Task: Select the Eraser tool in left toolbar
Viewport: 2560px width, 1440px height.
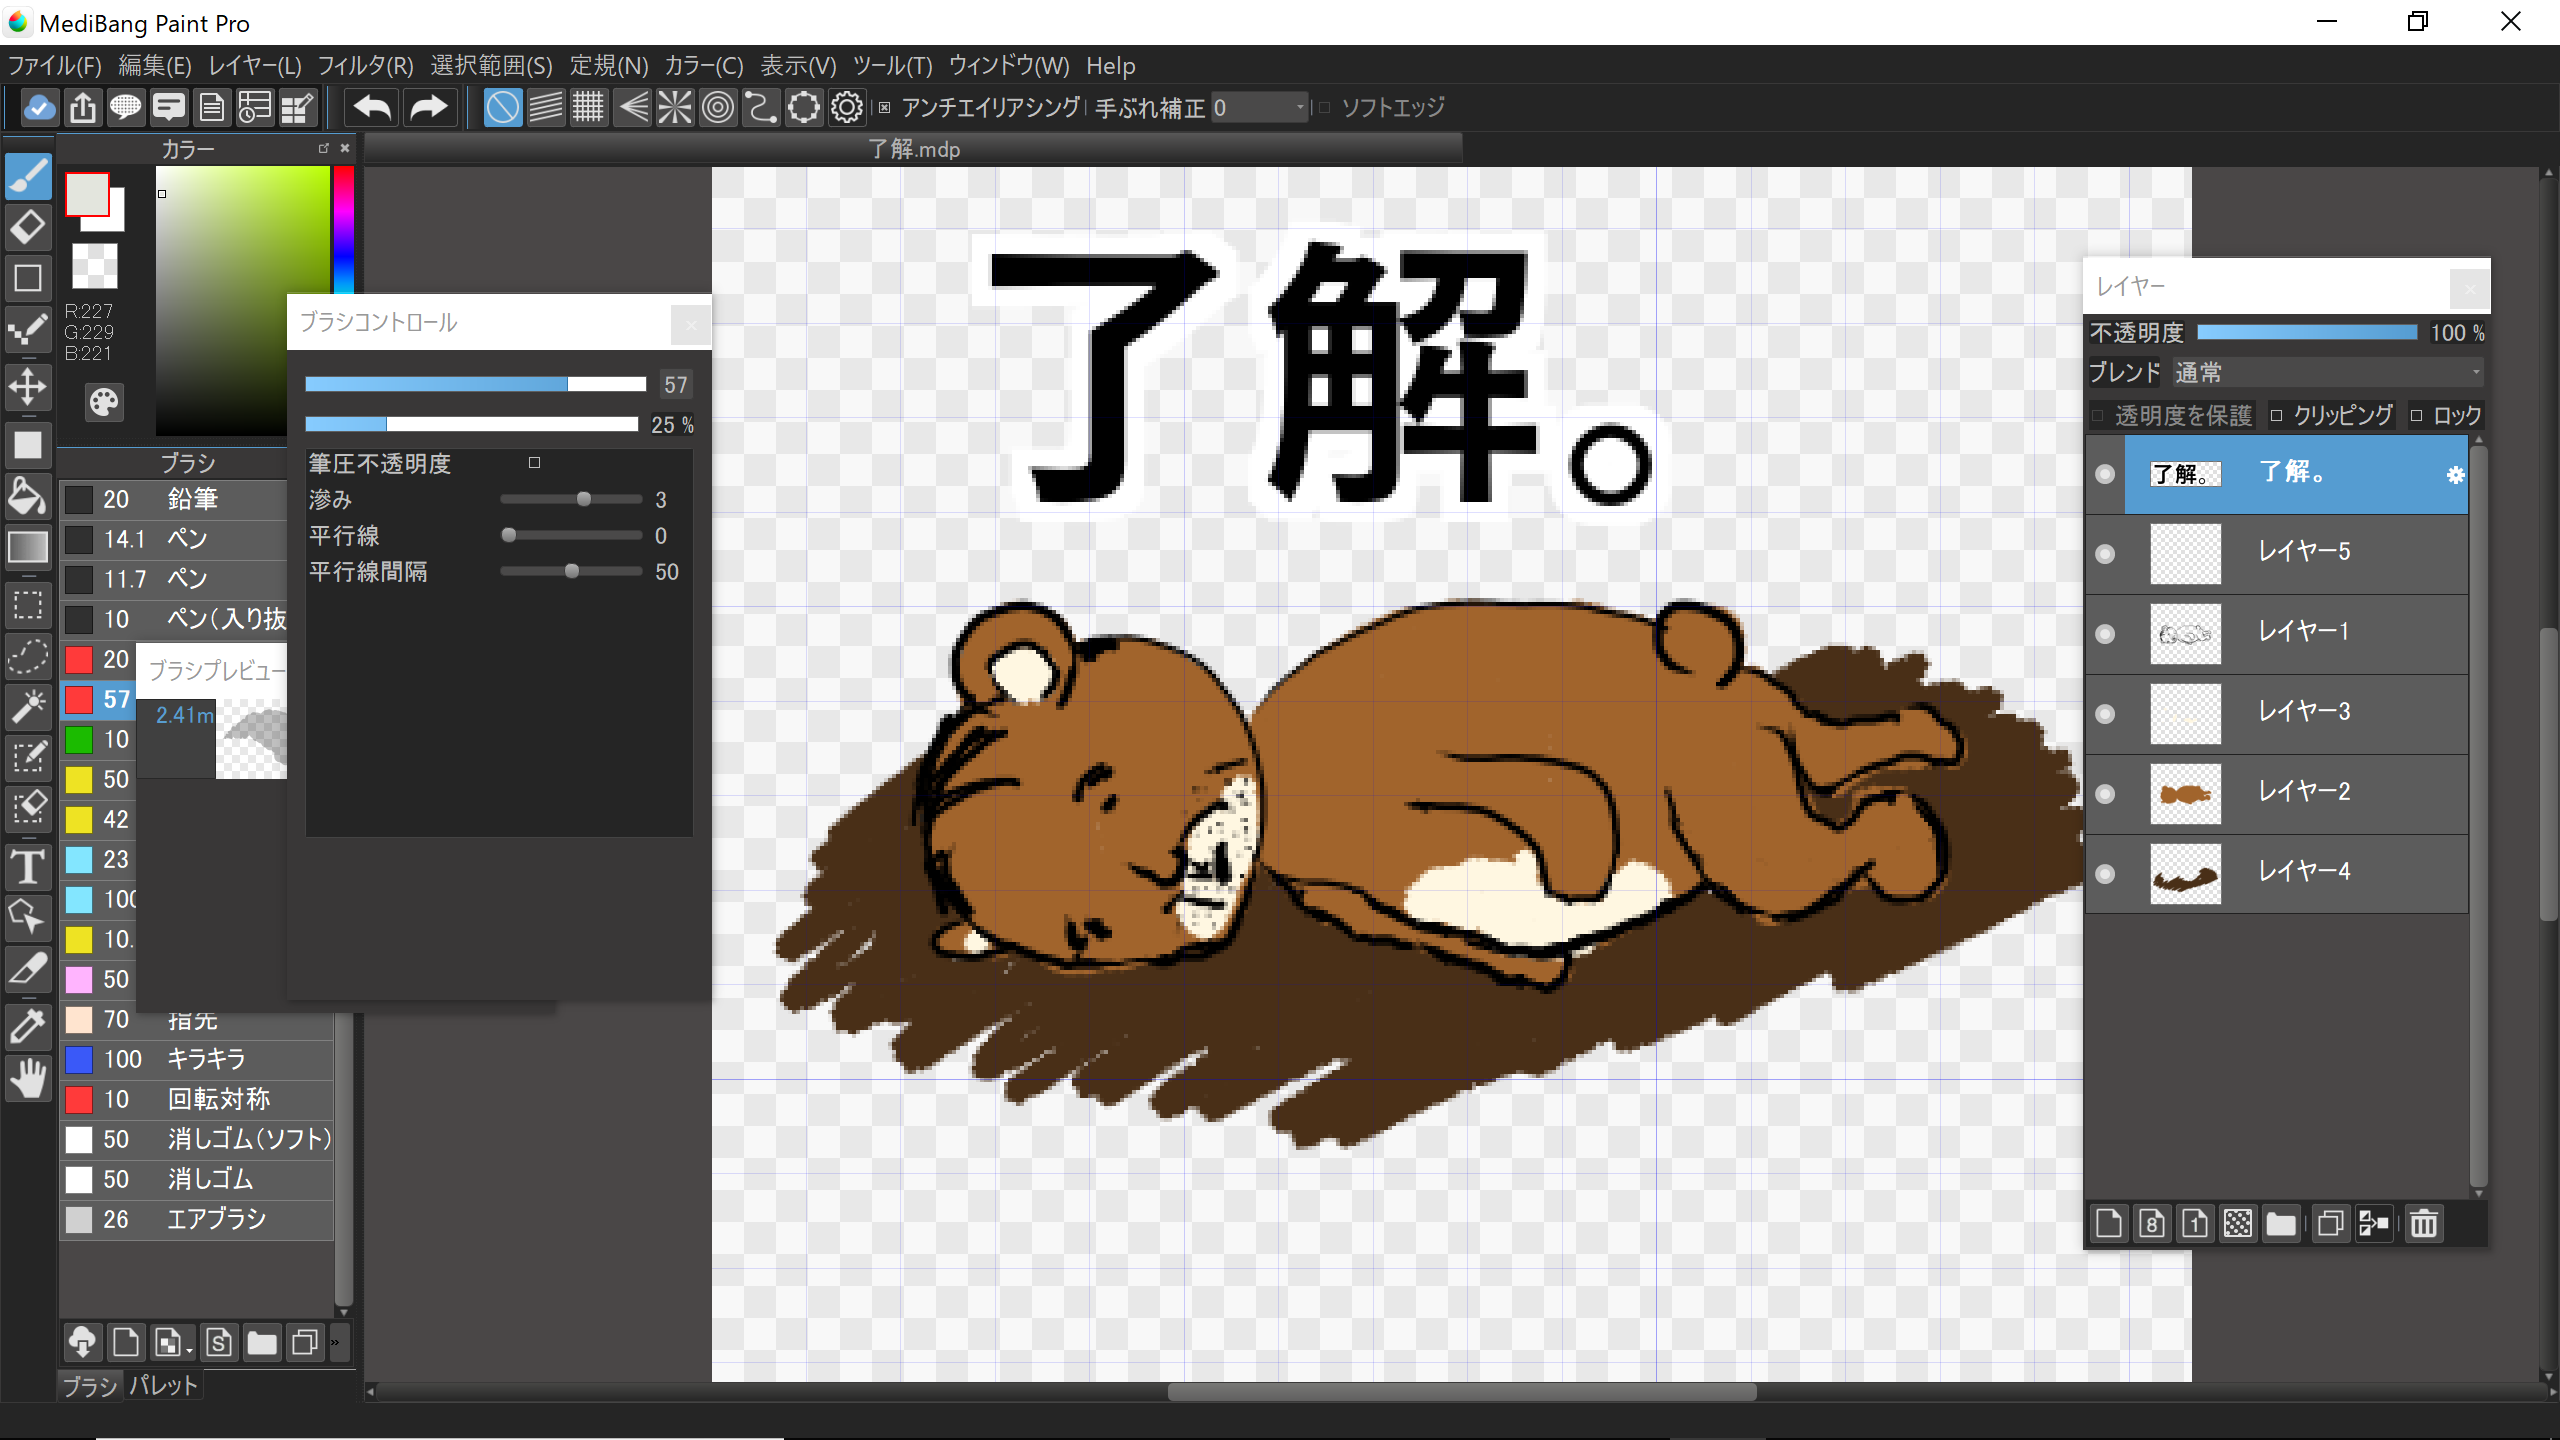Action: click(28, 228)
